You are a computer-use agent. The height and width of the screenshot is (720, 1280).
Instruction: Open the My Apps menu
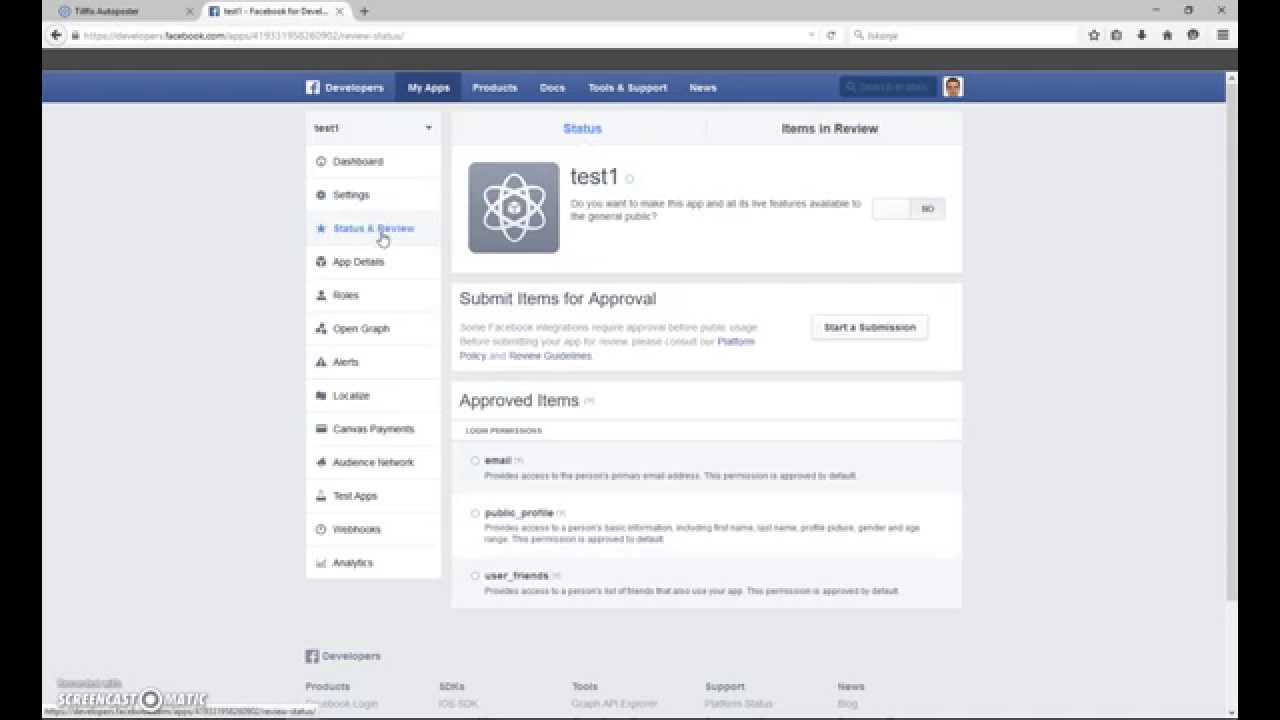(429, 88)
